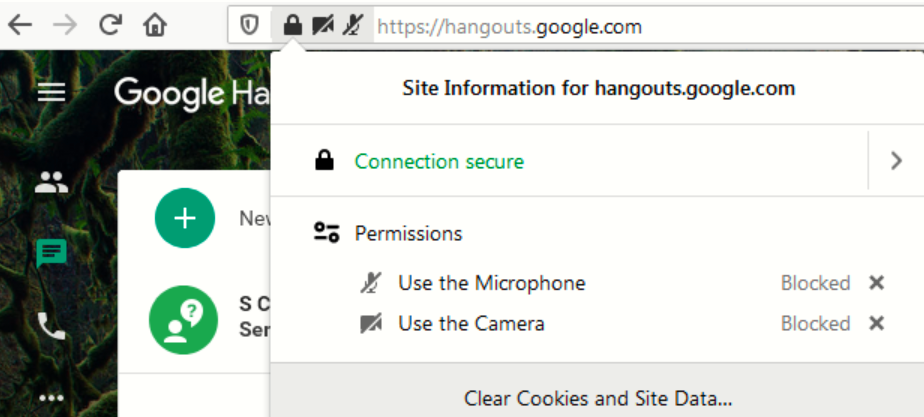Click Clear Cookies and Site Data
The width and height of the screenshot is (924, 417).
tap(597, 398)
